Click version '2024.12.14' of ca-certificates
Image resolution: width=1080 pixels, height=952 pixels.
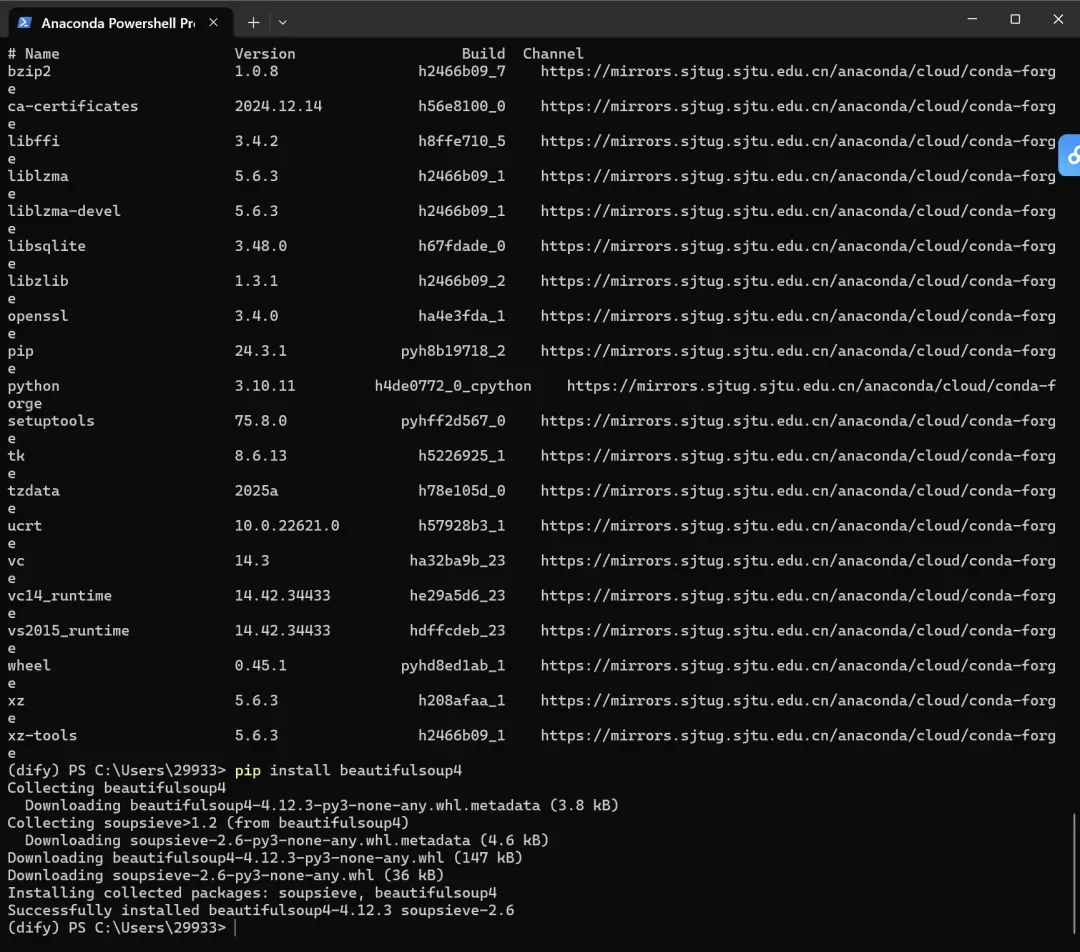click(278, 106)
